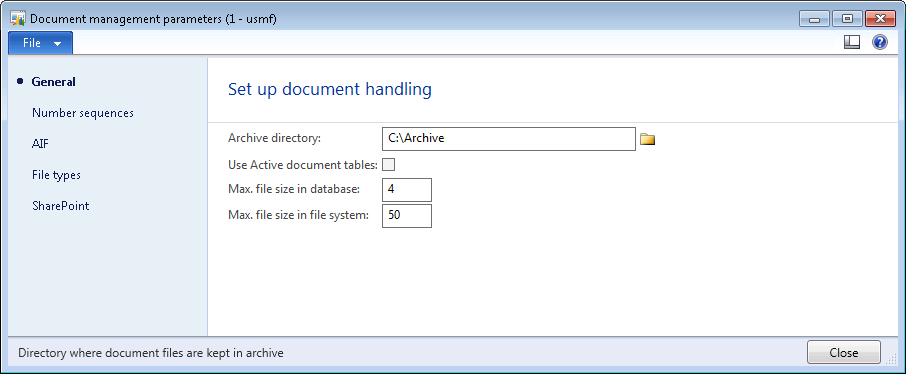Image resolution: width=906 pixels, height=374 pixels.
Task: Switch to the AIF section
Action: pos(40,144)
